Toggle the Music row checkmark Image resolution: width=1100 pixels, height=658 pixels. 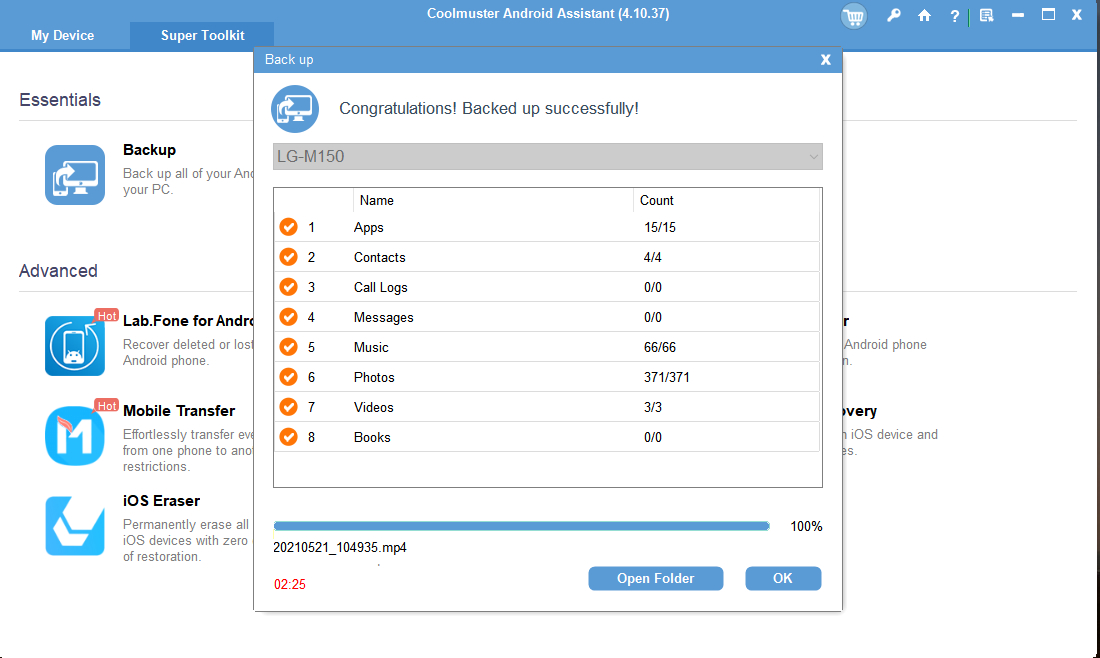coord(288,347)
